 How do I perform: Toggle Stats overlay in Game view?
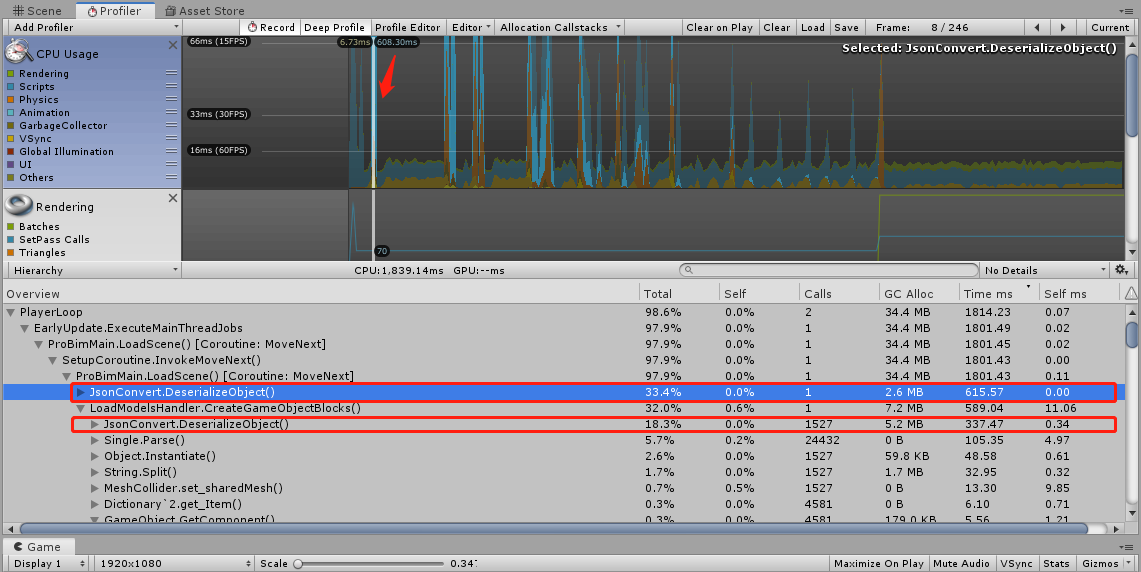tap(1056, 563)
